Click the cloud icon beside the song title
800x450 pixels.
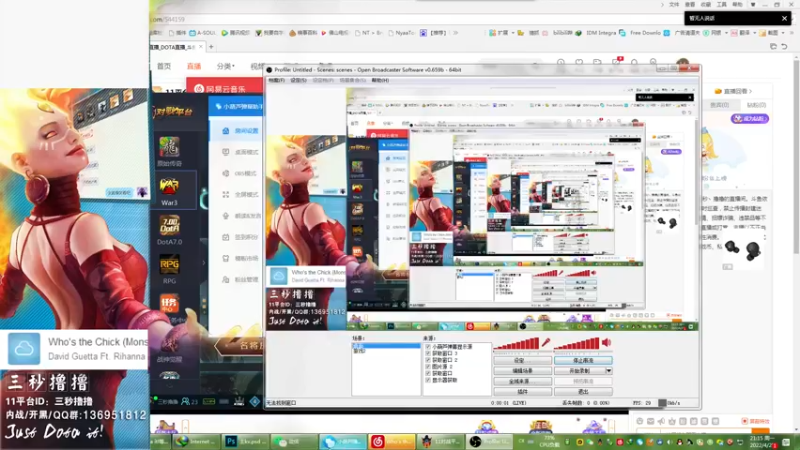click(x=24, y=349)
